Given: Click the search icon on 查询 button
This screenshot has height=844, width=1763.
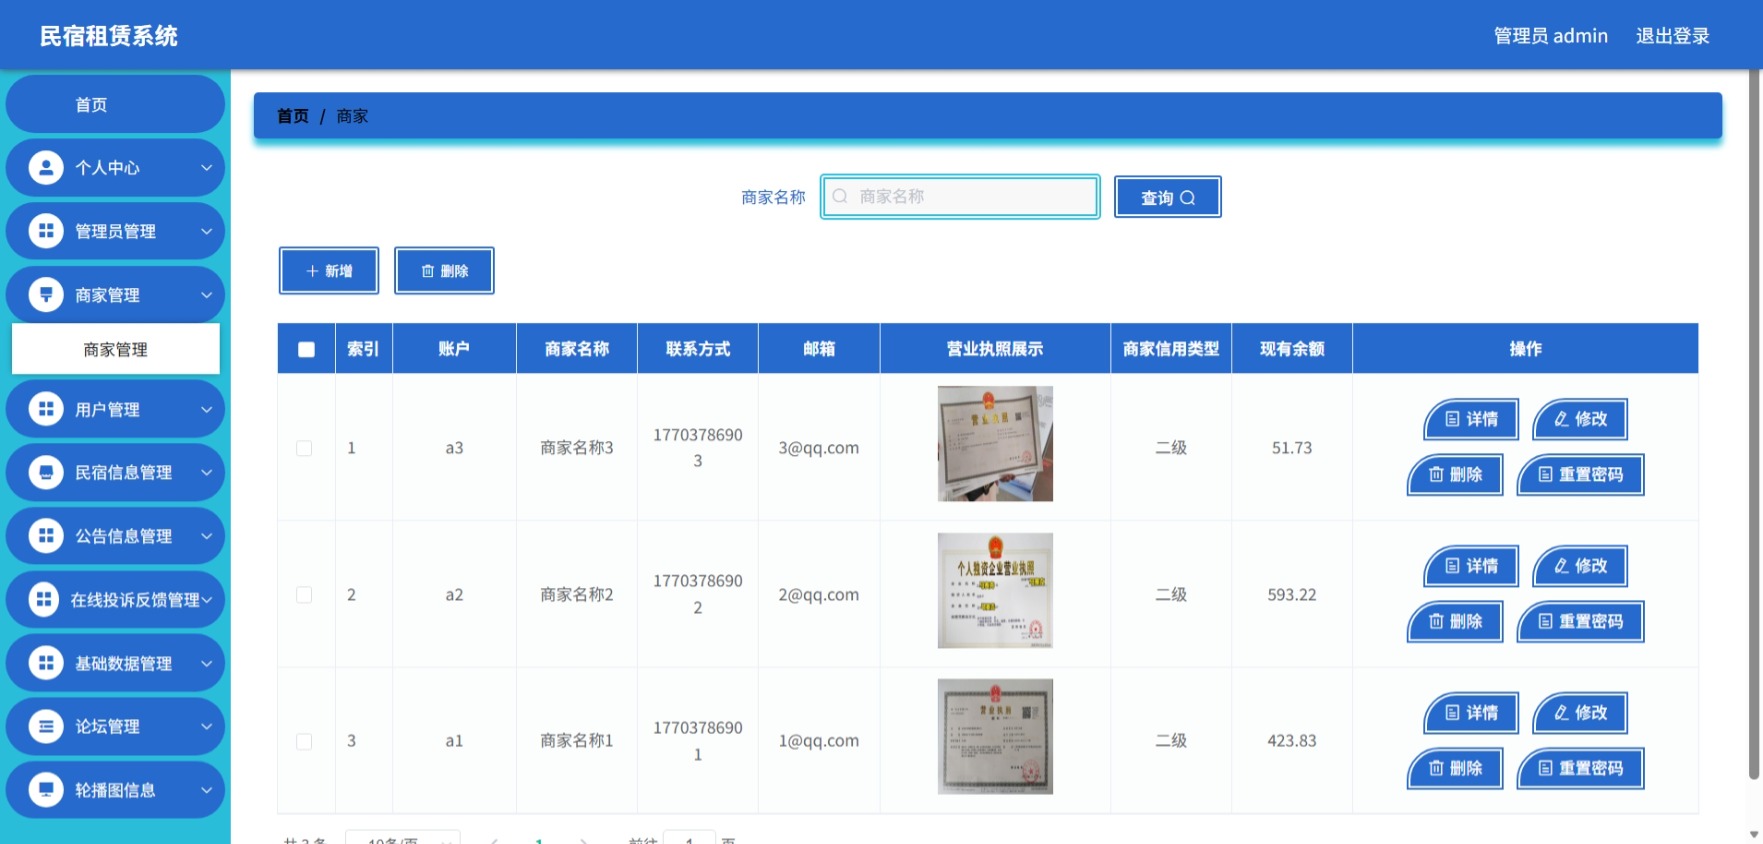Looking at the screenshot, I should pyautogui.click(x=1188, y=198).
